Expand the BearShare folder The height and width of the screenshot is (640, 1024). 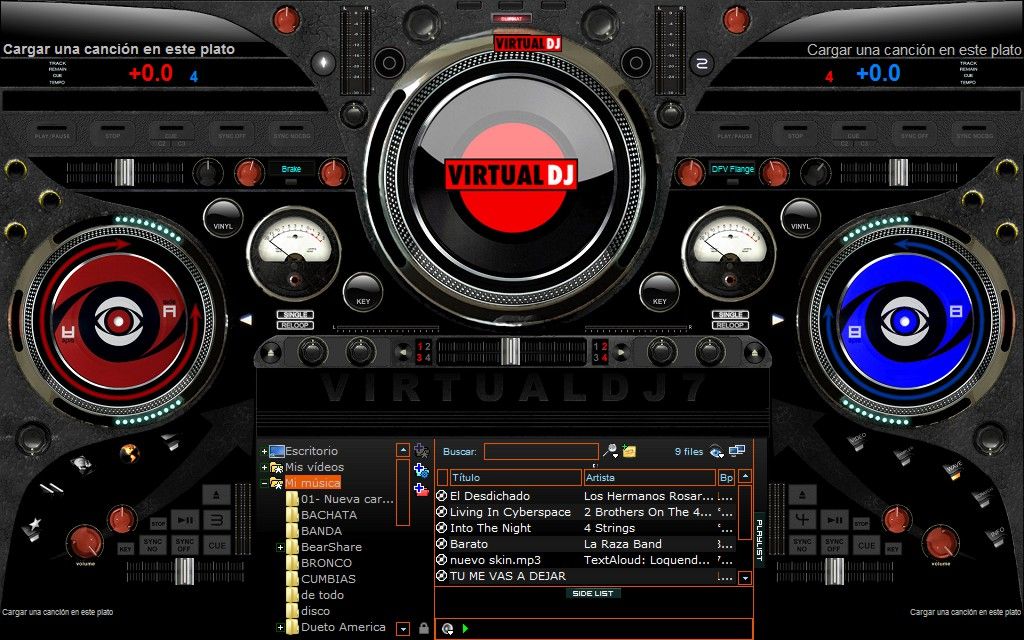click(280, 547)
